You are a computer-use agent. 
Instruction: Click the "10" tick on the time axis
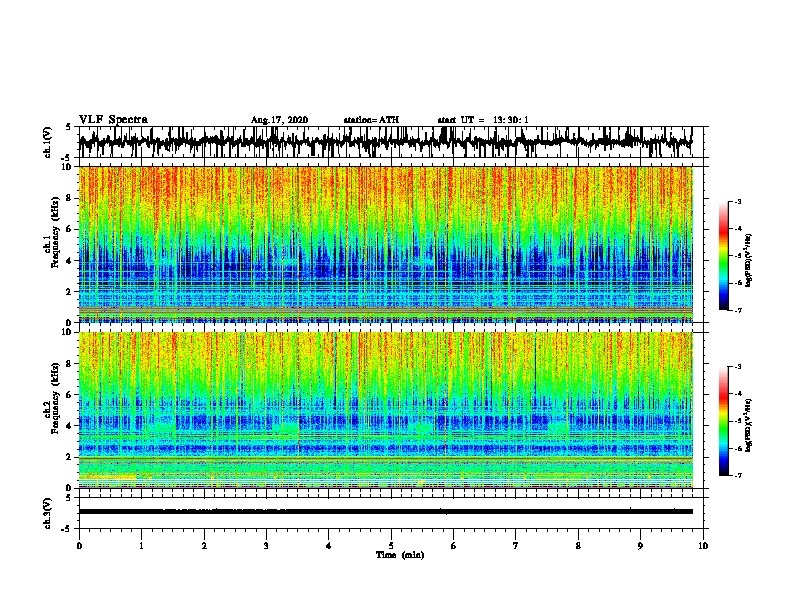[x=703, y=546]
